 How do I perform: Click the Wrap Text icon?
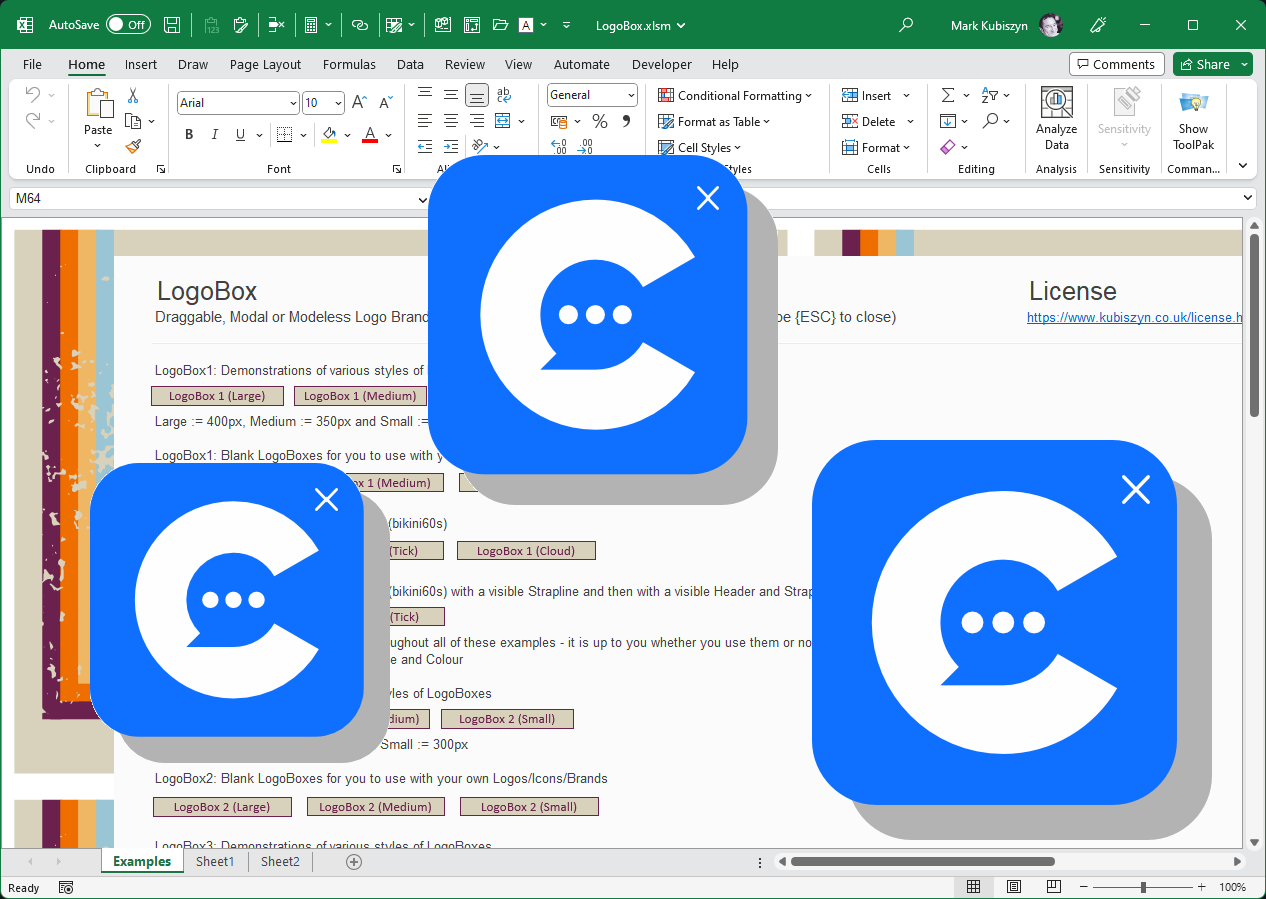coord(503,95)
